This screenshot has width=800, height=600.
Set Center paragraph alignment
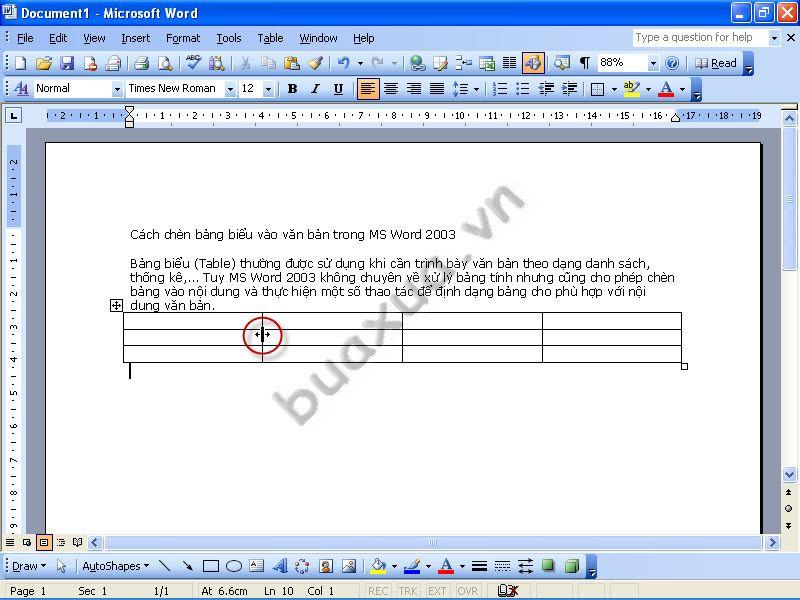click(x=391, y=89)
